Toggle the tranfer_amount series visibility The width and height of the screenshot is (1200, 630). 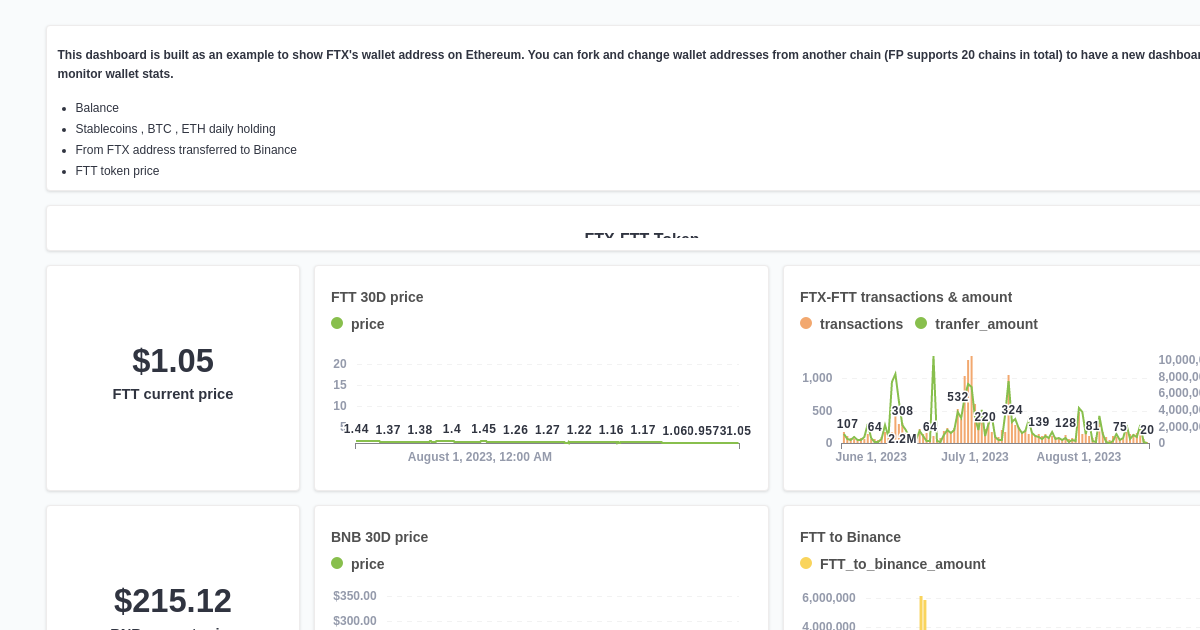click(987, 323)
